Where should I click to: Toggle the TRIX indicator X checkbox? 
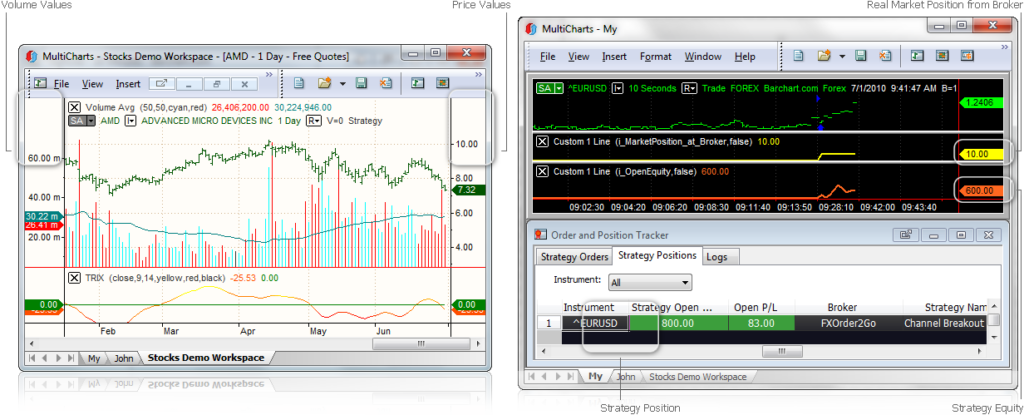click(75, 277)
